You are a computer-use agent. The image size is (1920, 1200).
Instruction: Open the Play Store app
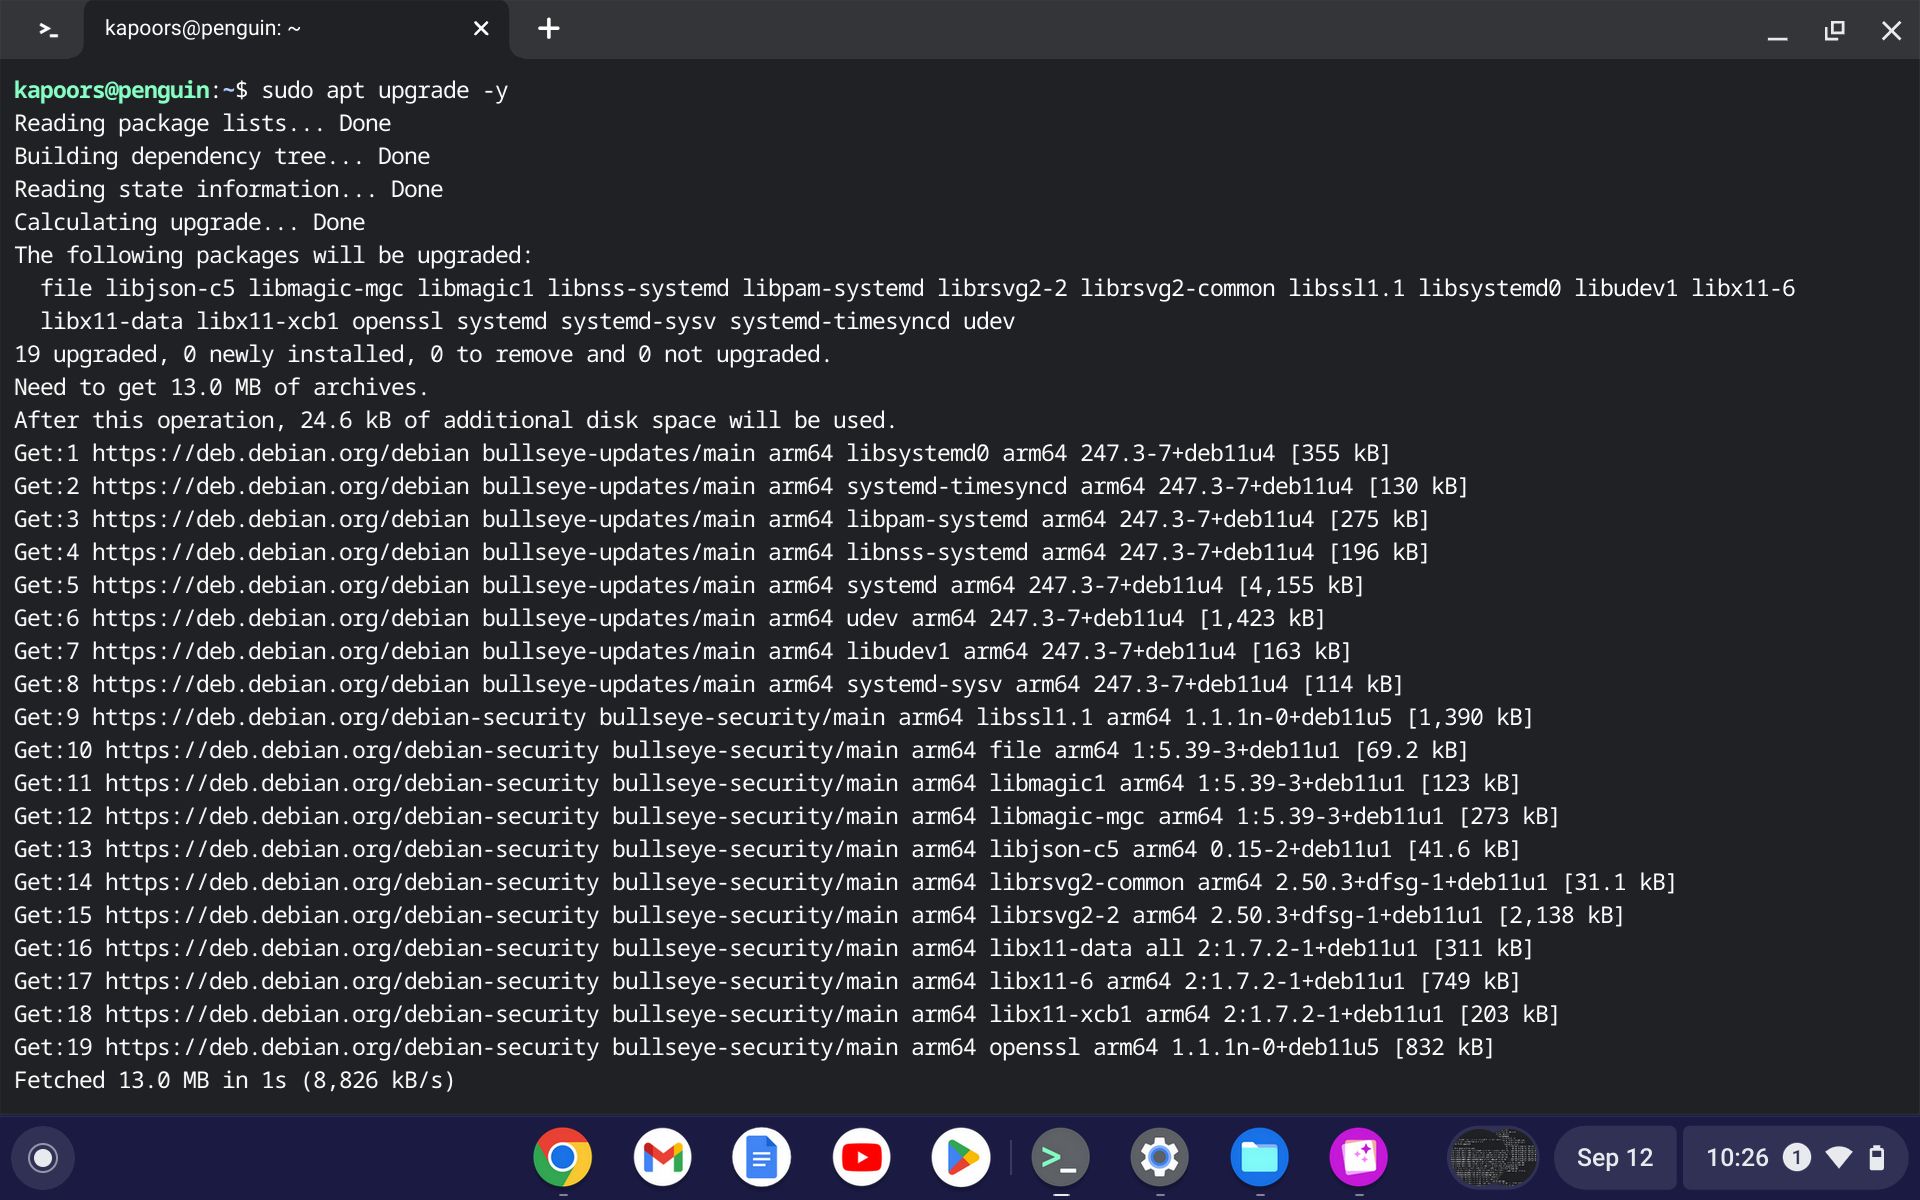pos(960,1157)
